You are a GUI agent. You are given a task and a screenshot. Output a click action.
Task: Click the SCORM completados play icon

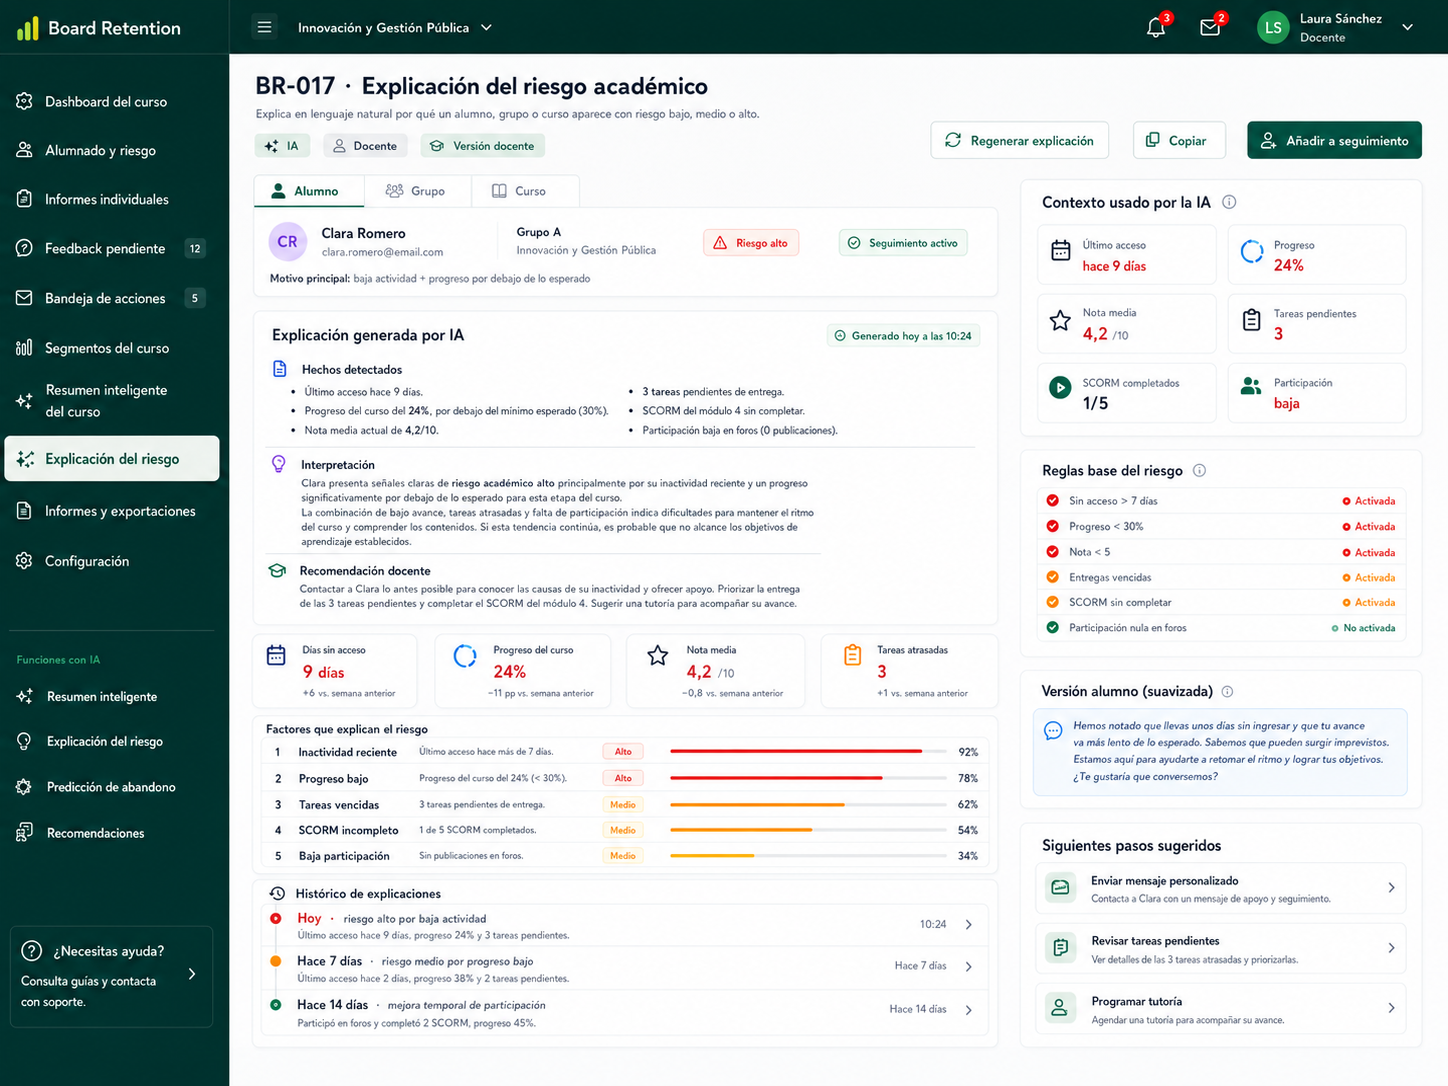click(1060, 387)
